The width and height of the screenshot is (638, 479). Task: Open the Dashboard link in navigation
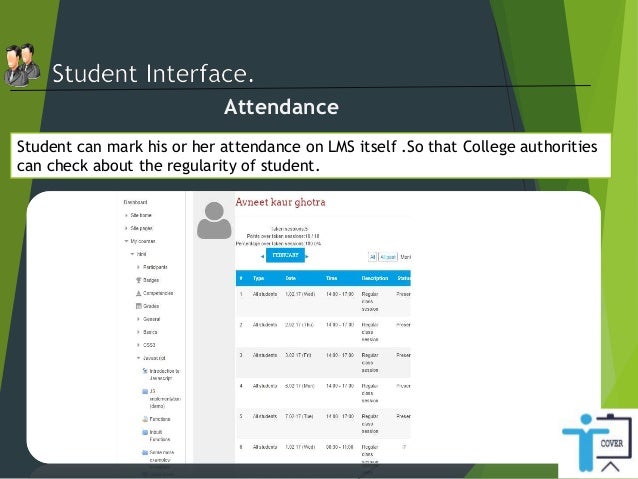pyautogui.click(x=135, y=202)
